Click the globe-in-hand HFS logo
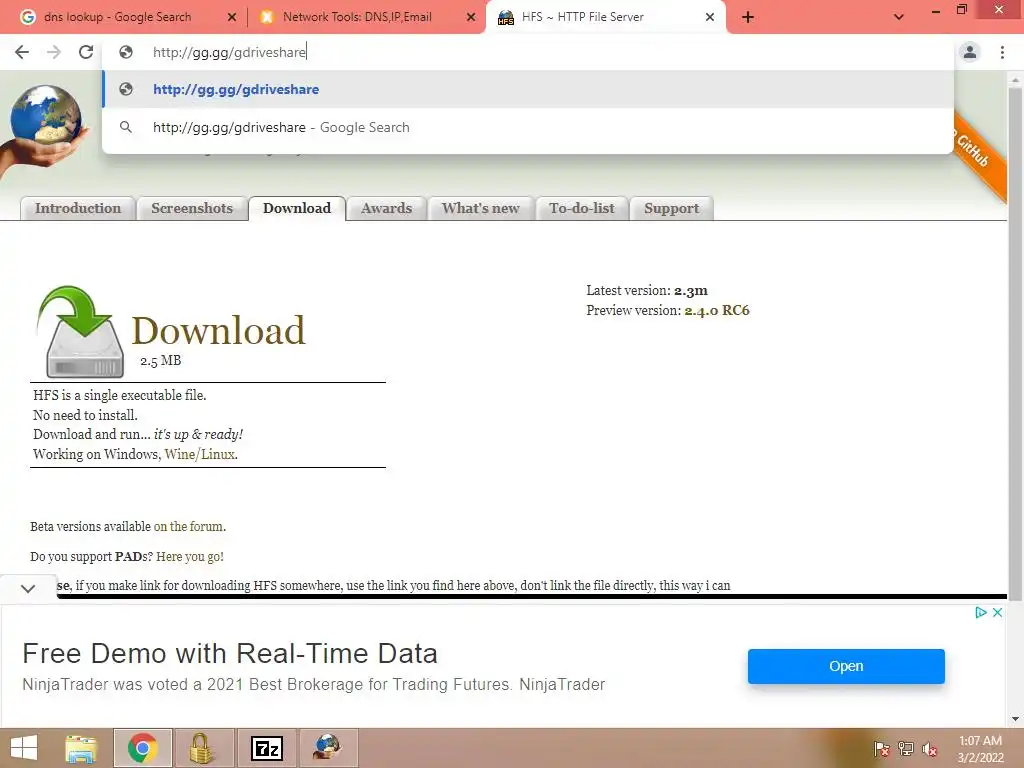 click(44, 127)
